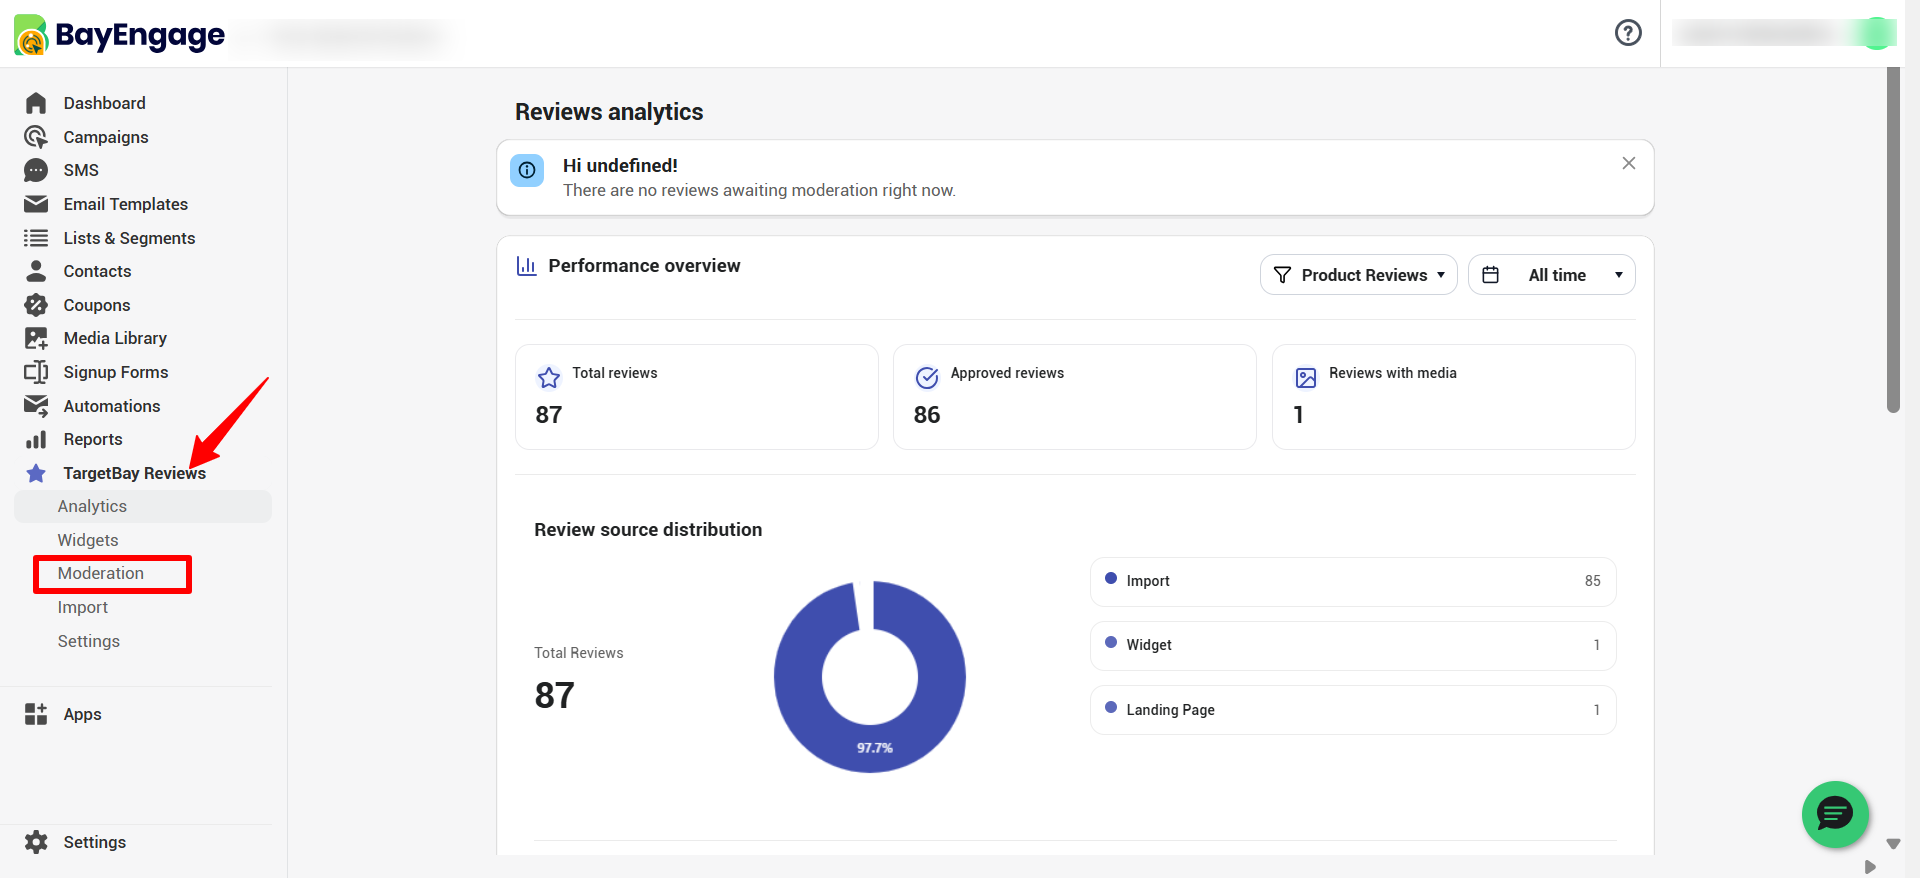
Task: Open the Analytics submenu item
Action: 143,506
